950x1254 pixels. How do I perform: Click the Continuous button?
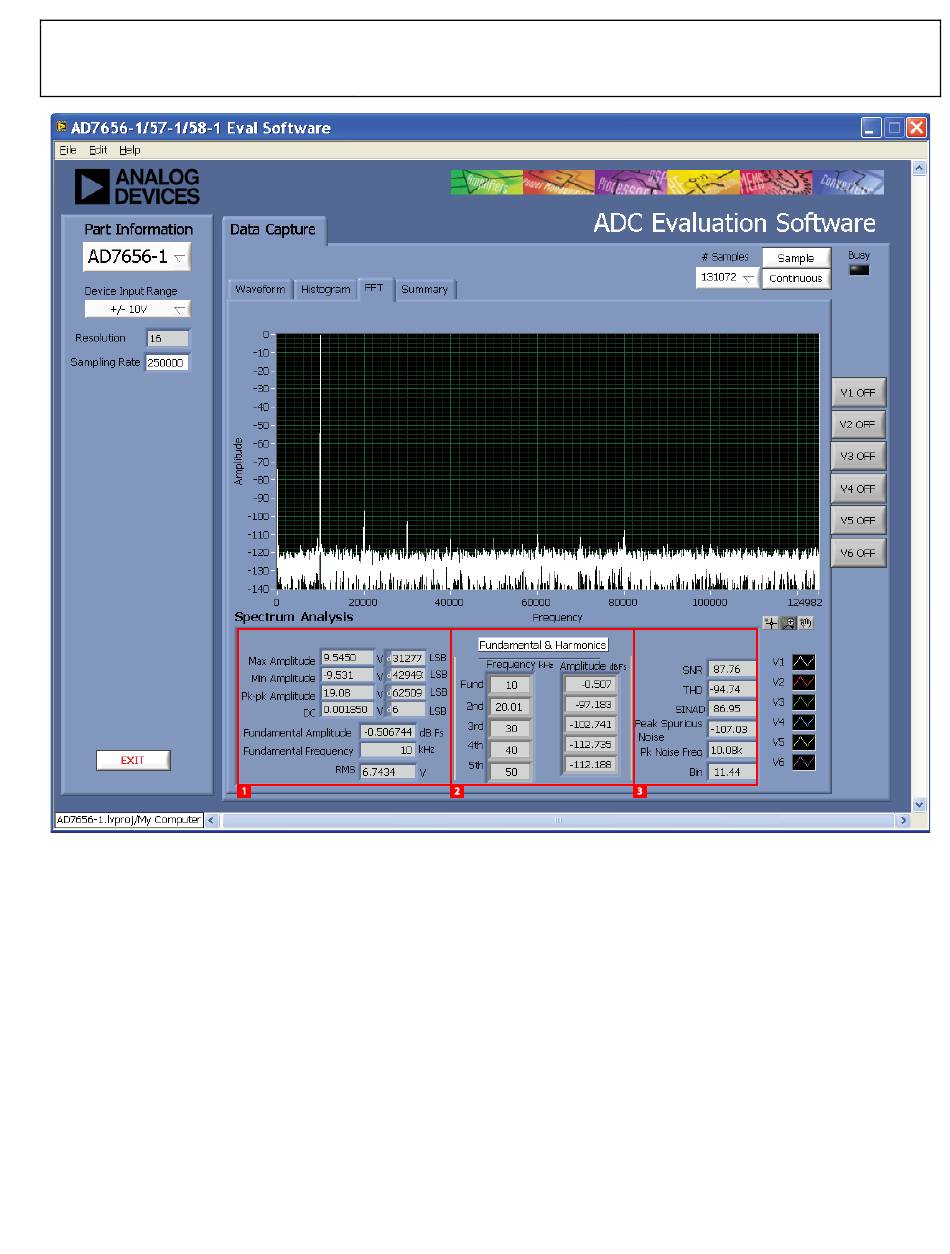tap(796, 279)
